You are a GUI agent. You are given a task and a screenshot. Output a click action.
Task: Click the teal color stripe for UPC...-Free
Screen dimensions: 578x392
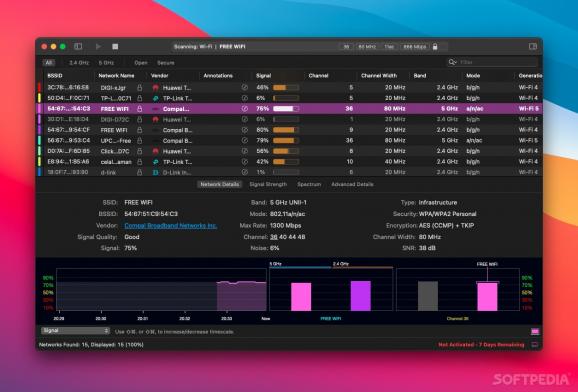pyautogui.click(x=39, y=141)
